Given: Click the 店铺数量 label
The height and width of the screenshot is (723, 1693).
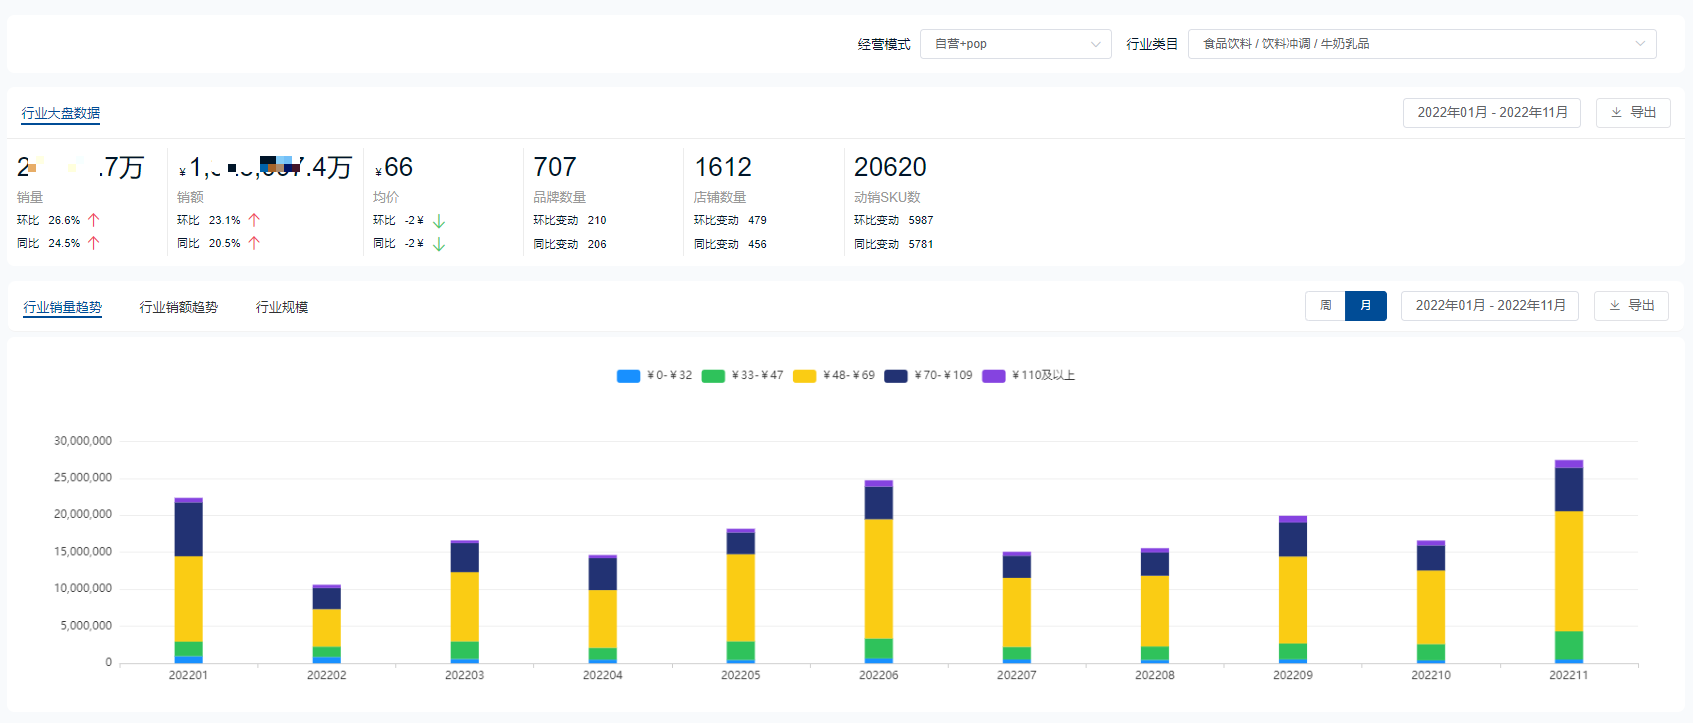Looking at the screenshot, I should point(720,197).
